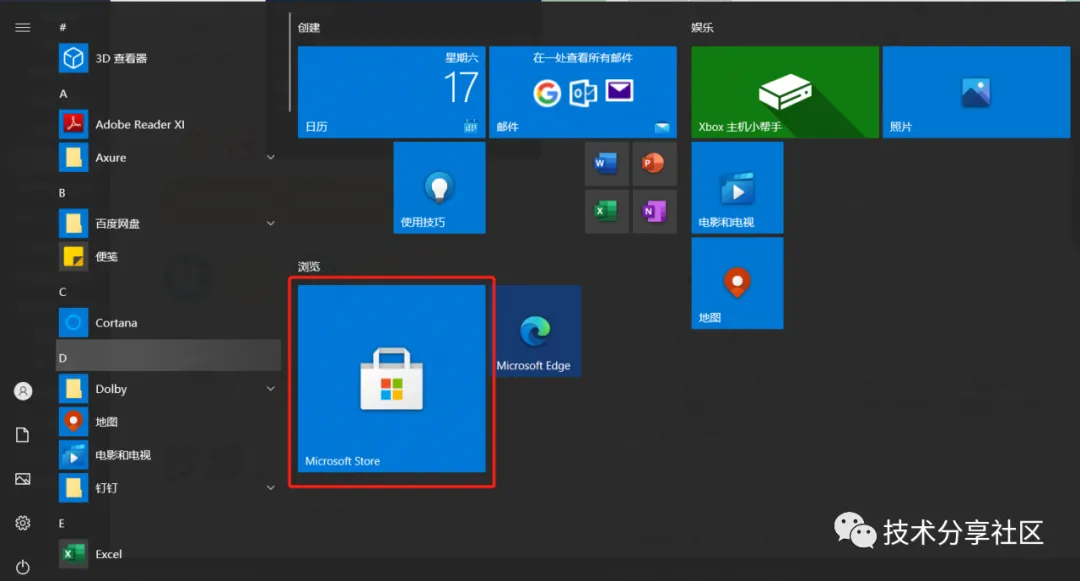Screen dimensions: 1080x581
Task: Open 地图 in the app list
Action: [x=169, y=422]
